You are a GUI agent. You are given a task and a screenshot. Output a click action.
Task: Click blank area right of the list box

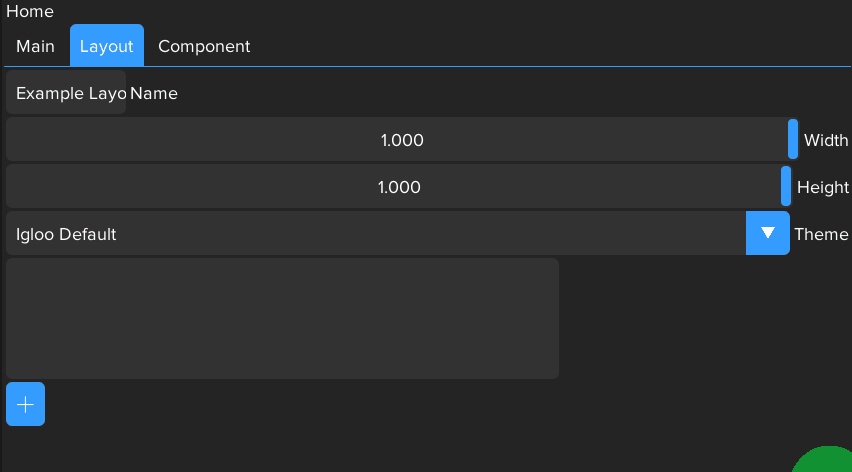pyautogui.click(x=700, y=318)
